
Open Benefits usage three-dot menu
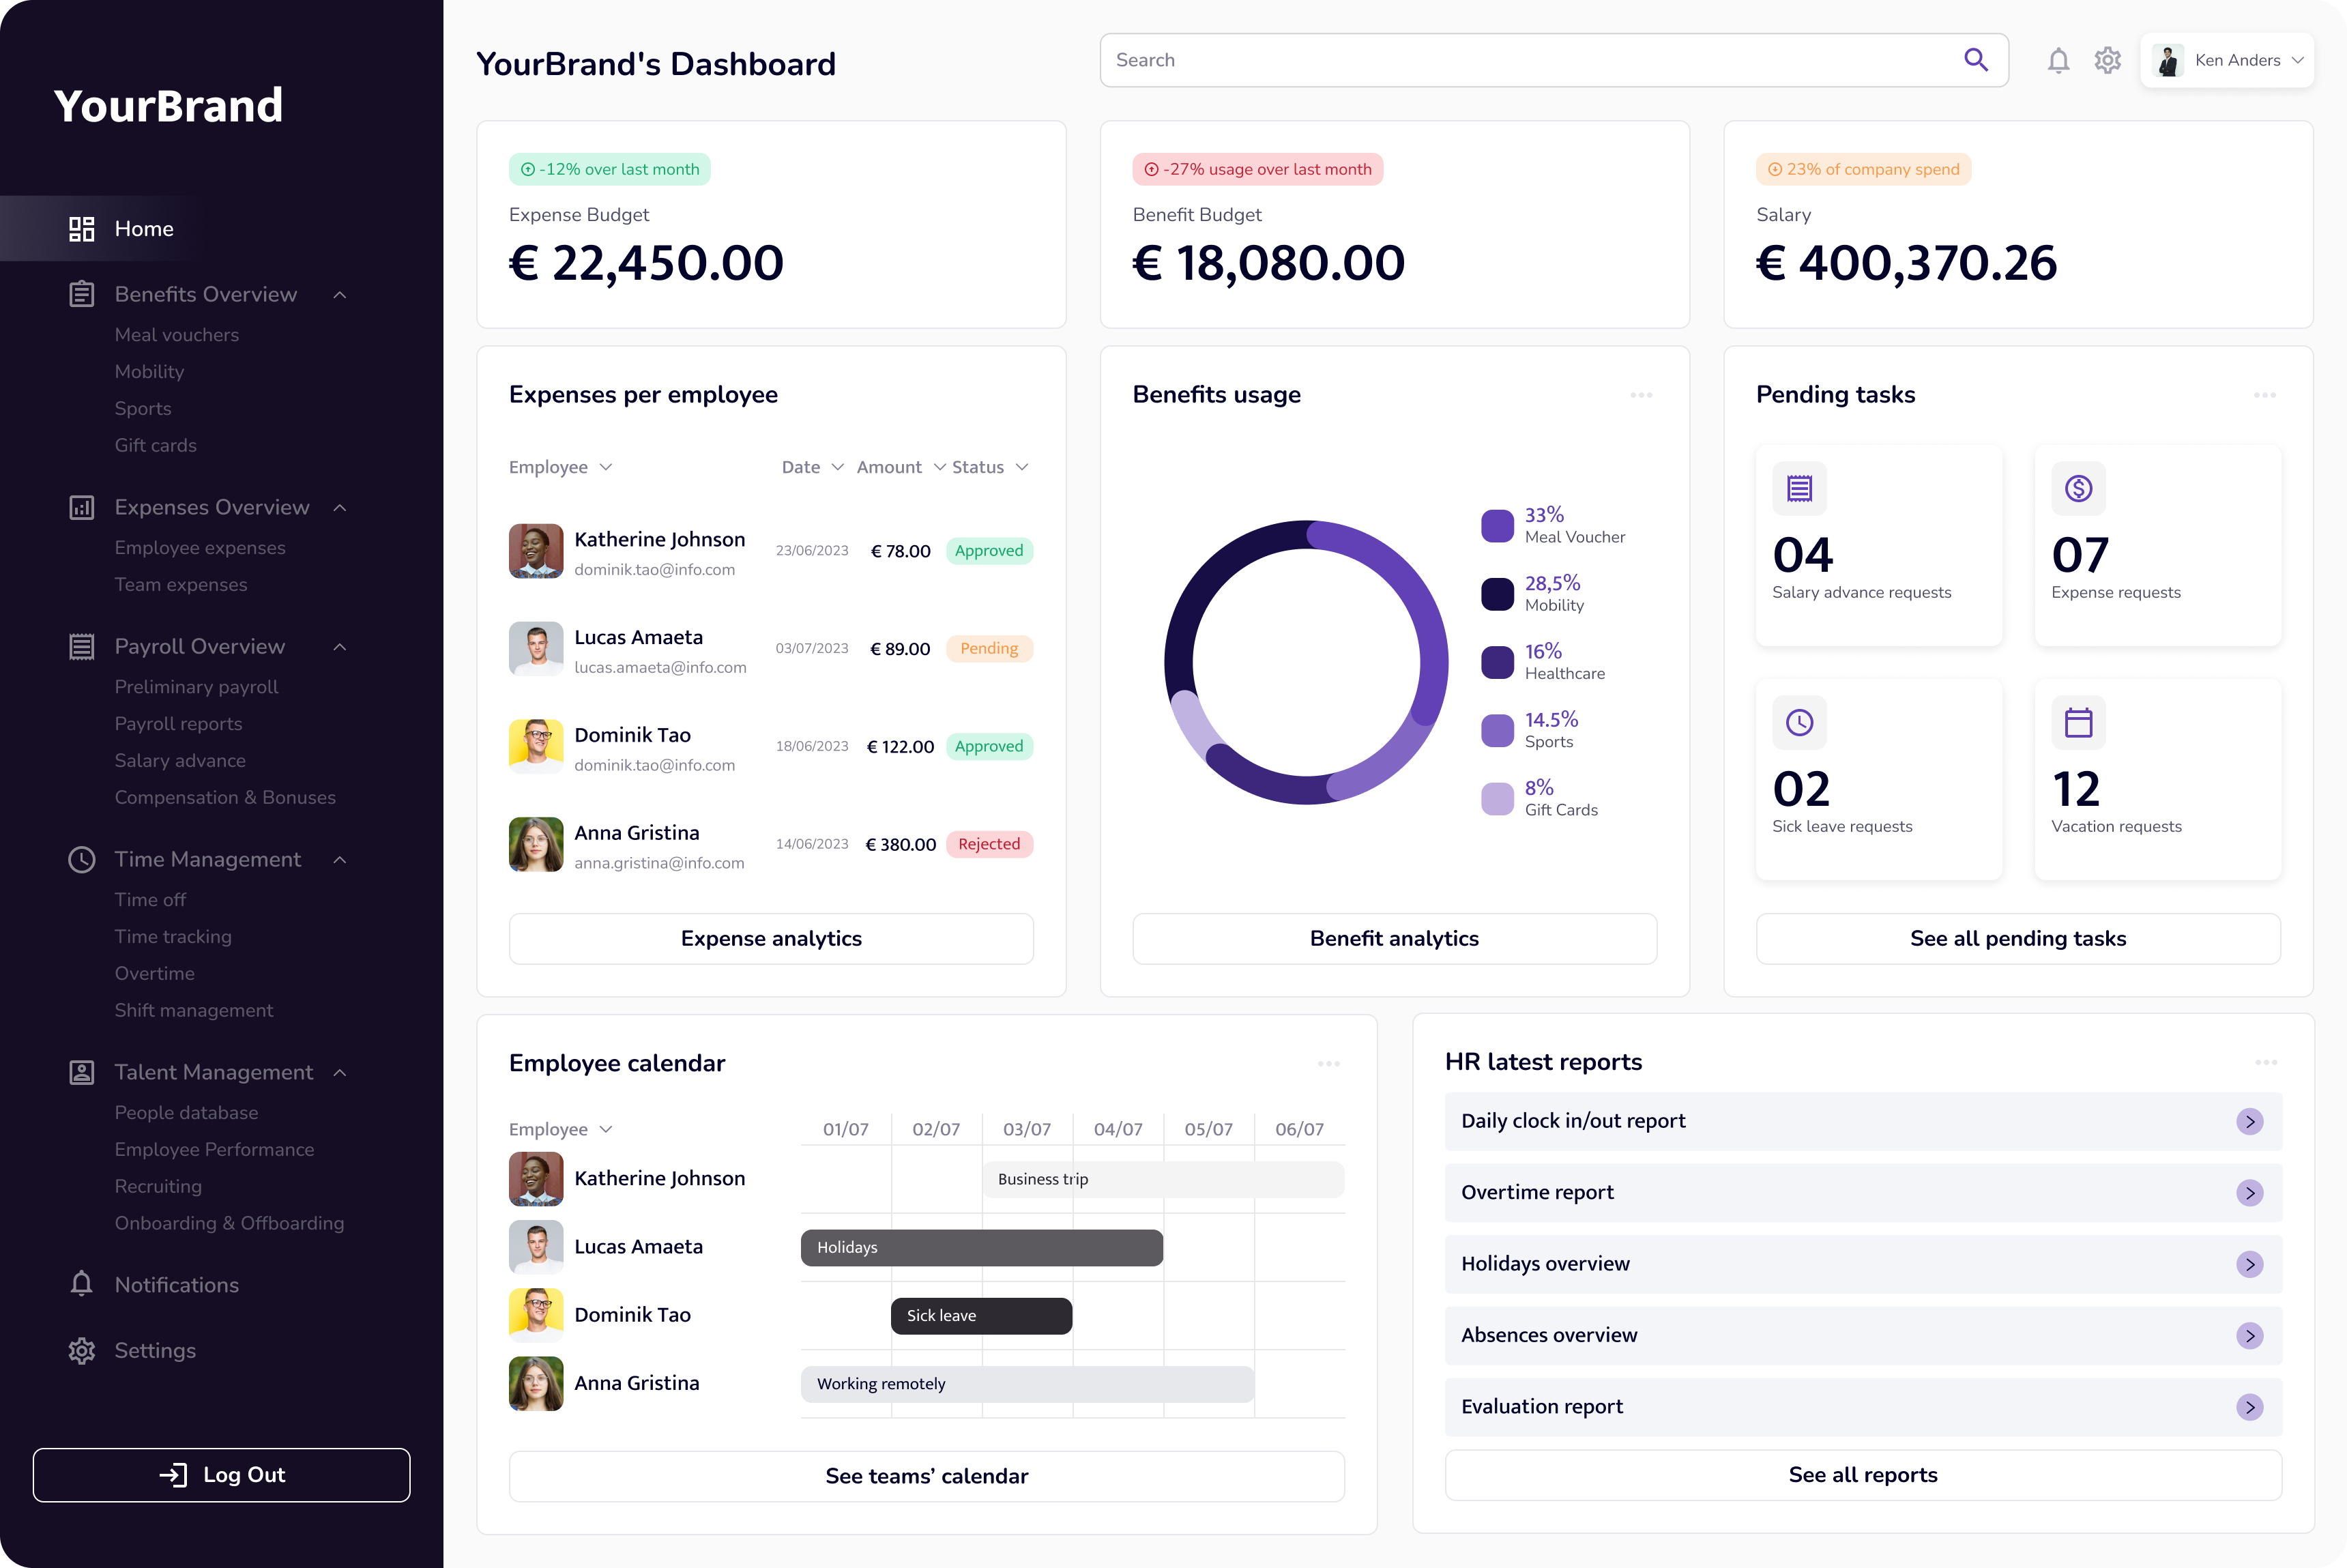coord(1641,395)
